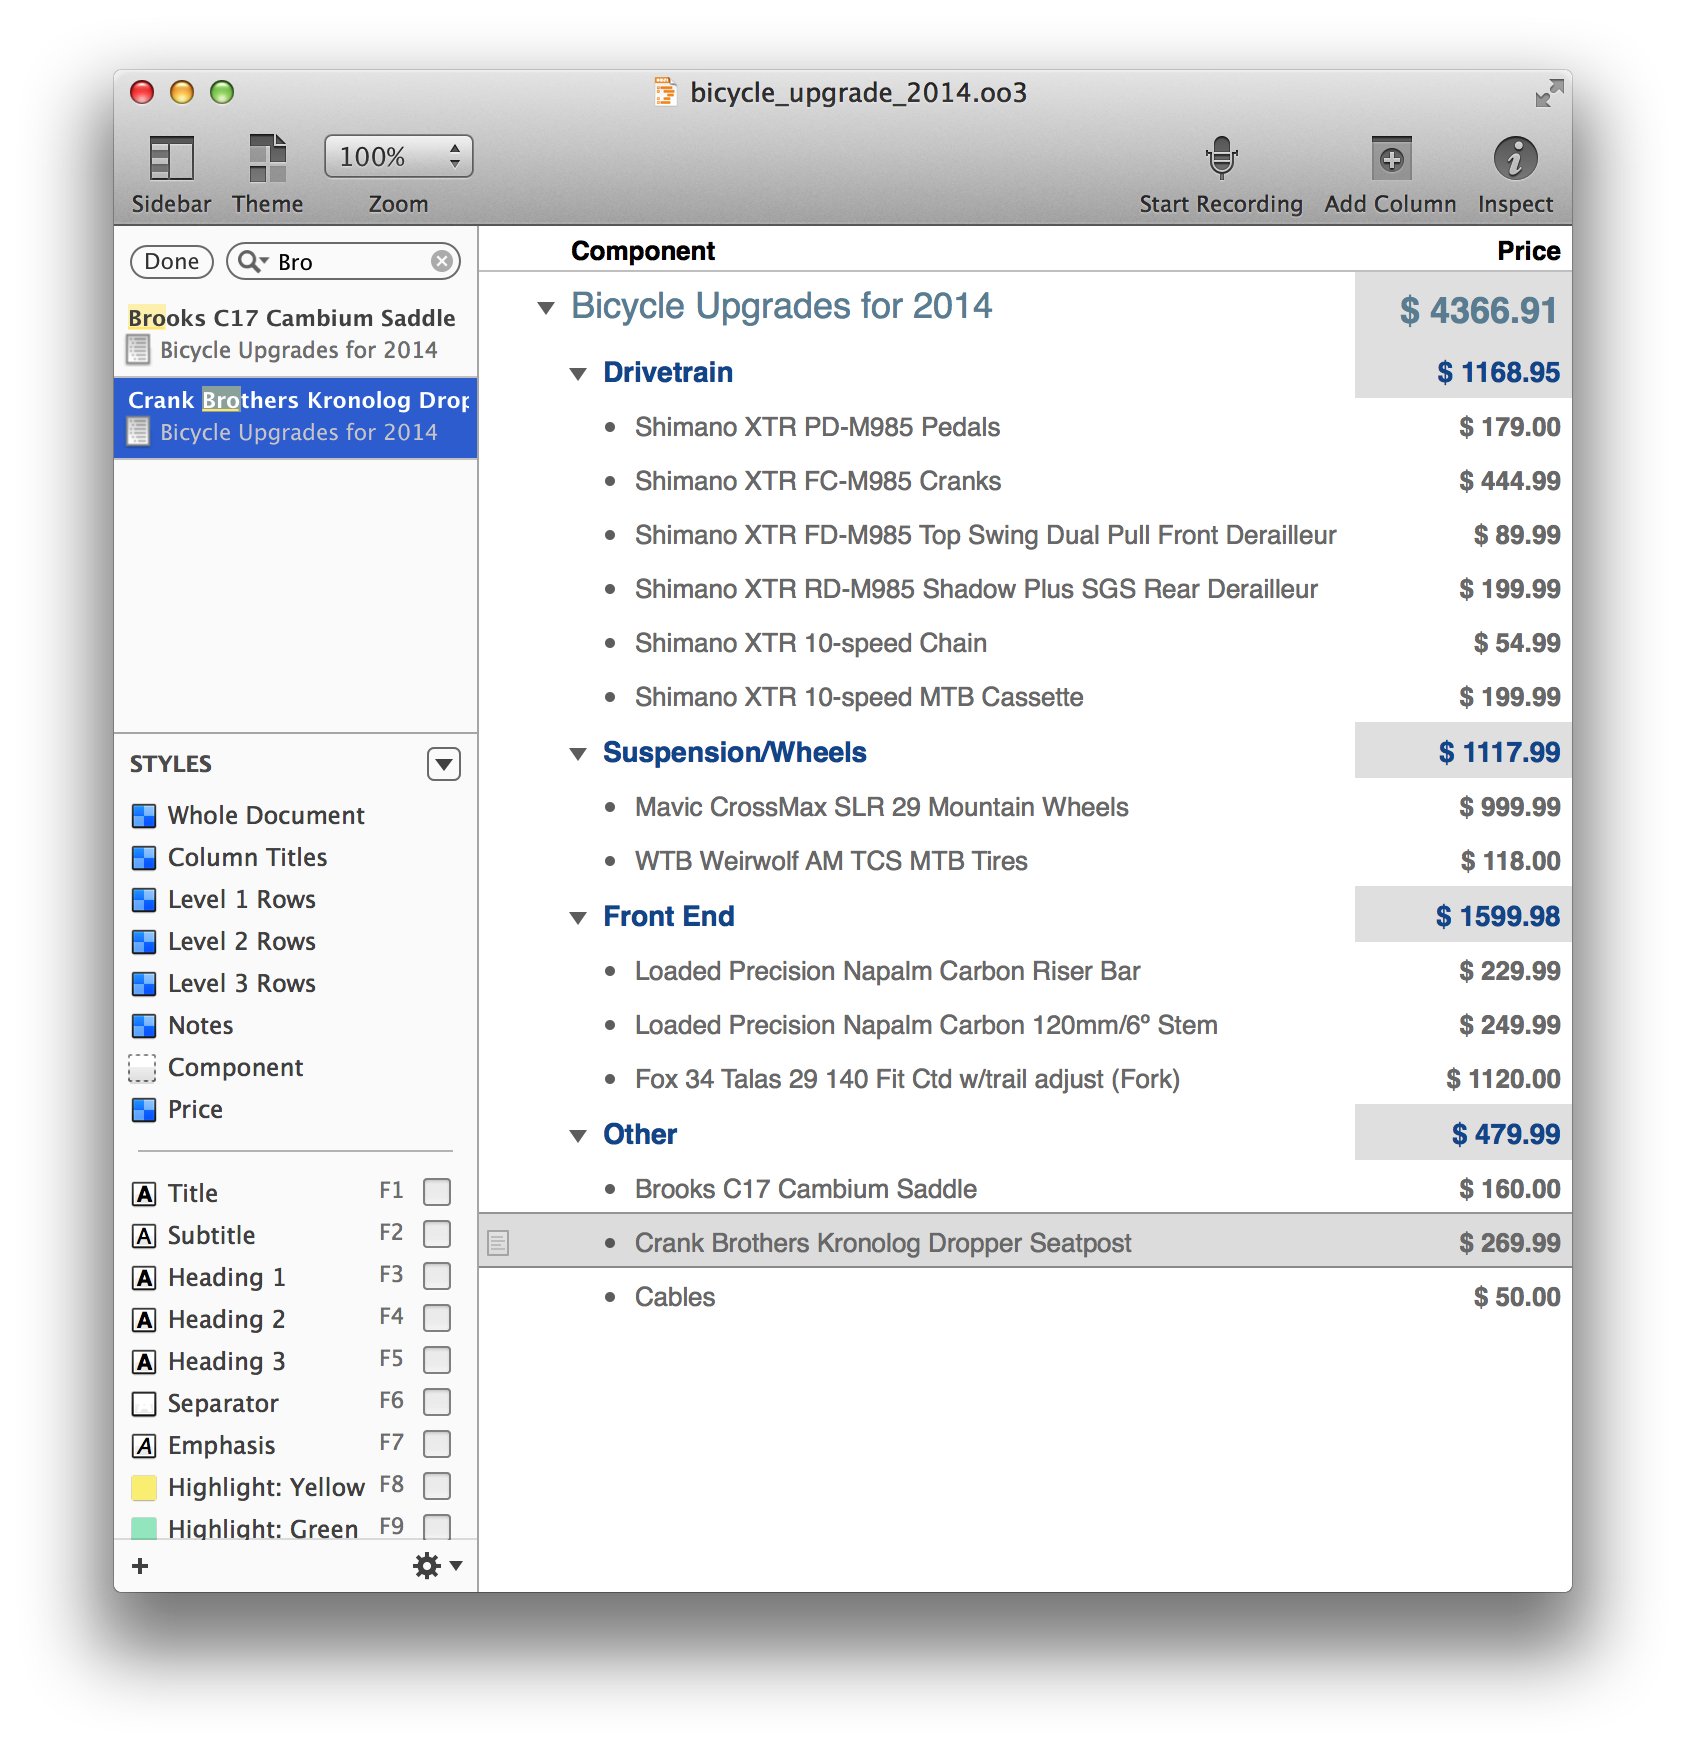This screenshot has width=1686, height=1750.
Task: Click the Done button
Action: tap(172, 262)
